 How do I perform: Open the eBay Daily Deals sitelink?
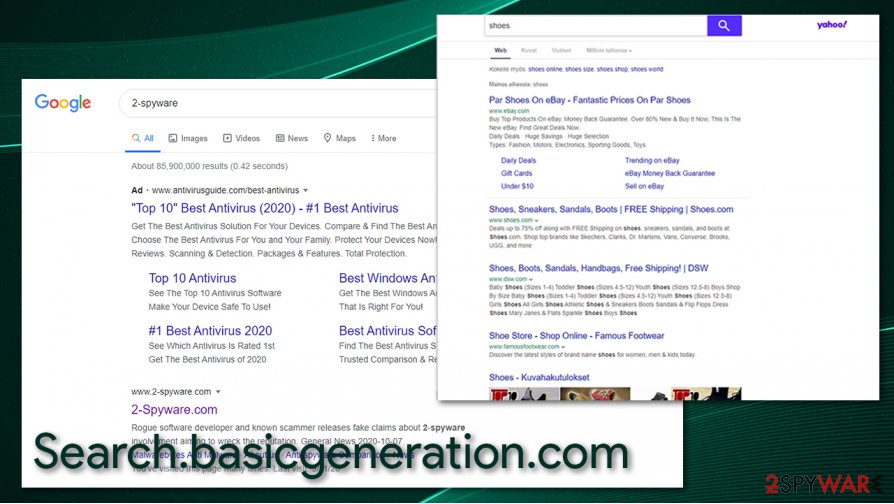[518, 160]
